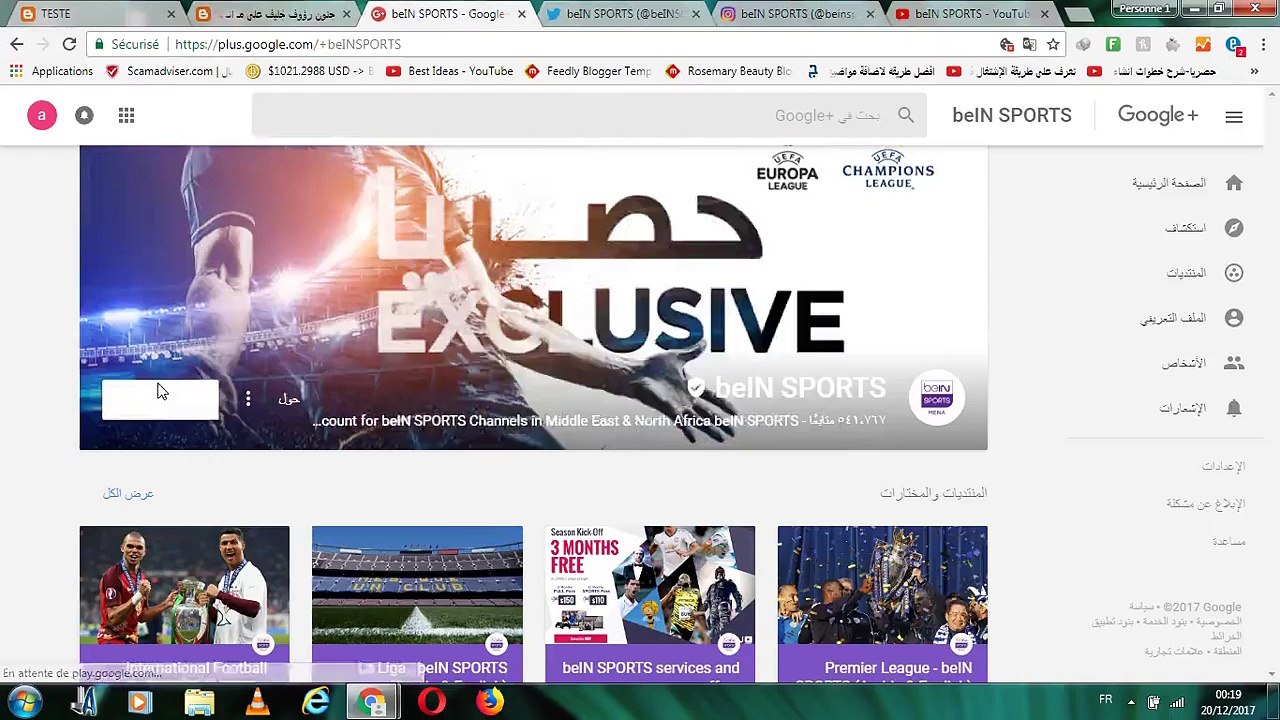1280x720 pixels.
Task: Launch Internet Explorer from the taskbar
Action: 316,701
